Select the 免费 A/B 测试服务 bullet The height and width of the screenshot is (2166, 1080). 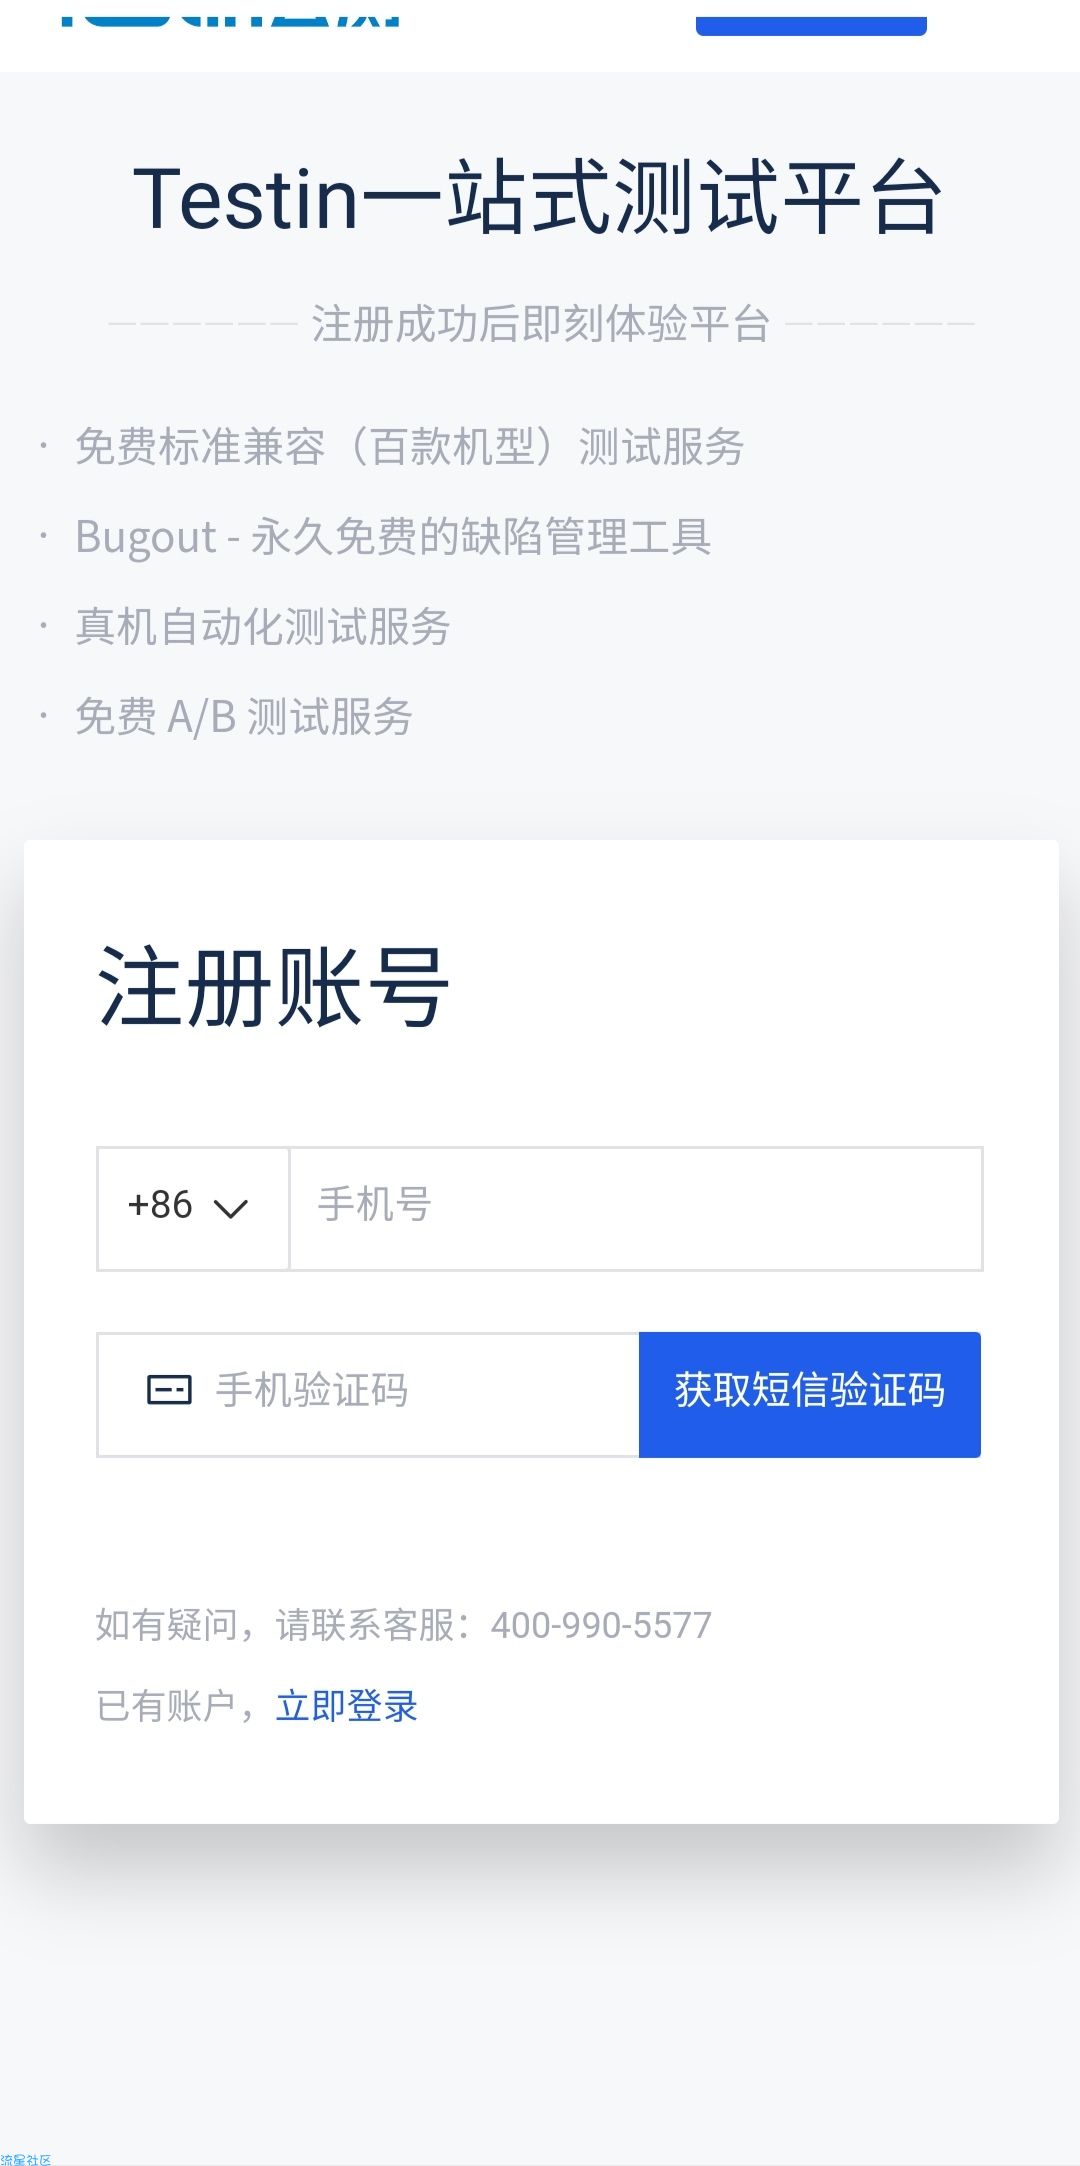(x=243, y=717)
